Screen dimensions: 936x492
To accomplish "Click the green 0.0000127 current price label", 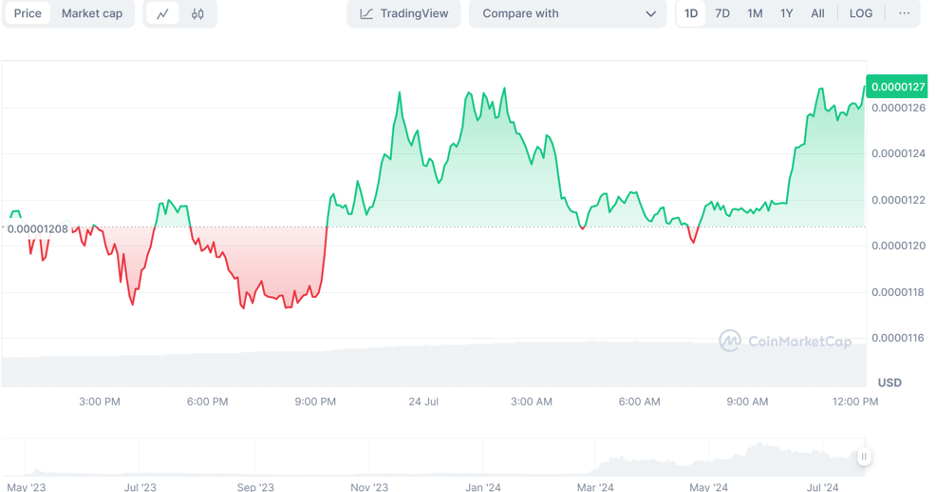I will coord(897,87).
